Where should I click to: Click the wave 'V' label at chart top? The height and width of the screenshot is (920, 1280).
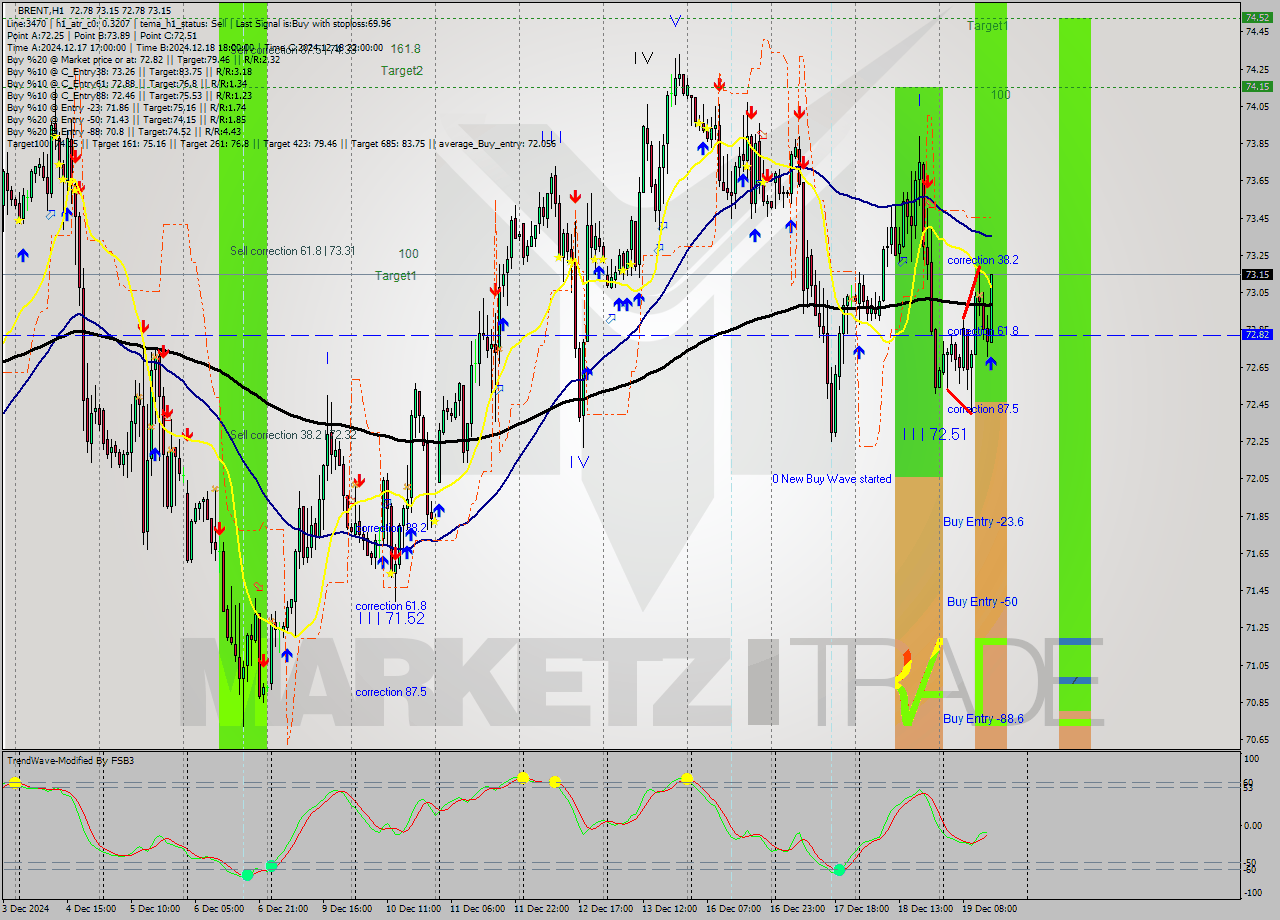[675, 20]
